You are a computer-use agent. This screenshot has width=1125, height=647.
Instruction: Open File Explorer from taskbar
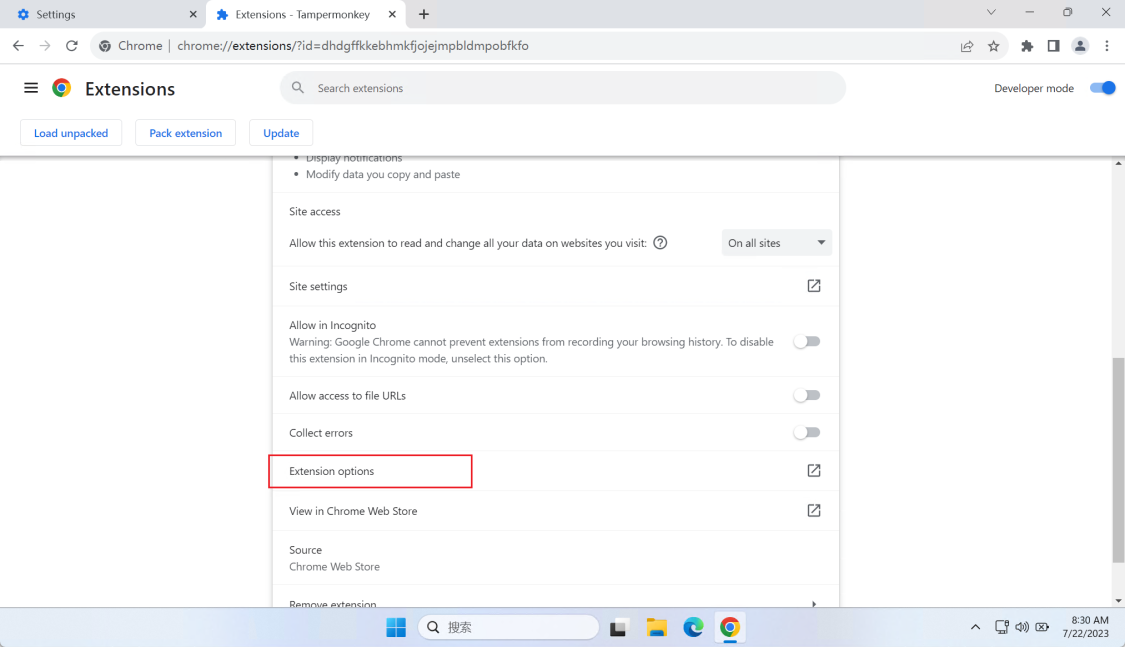(x=656, y=628)
